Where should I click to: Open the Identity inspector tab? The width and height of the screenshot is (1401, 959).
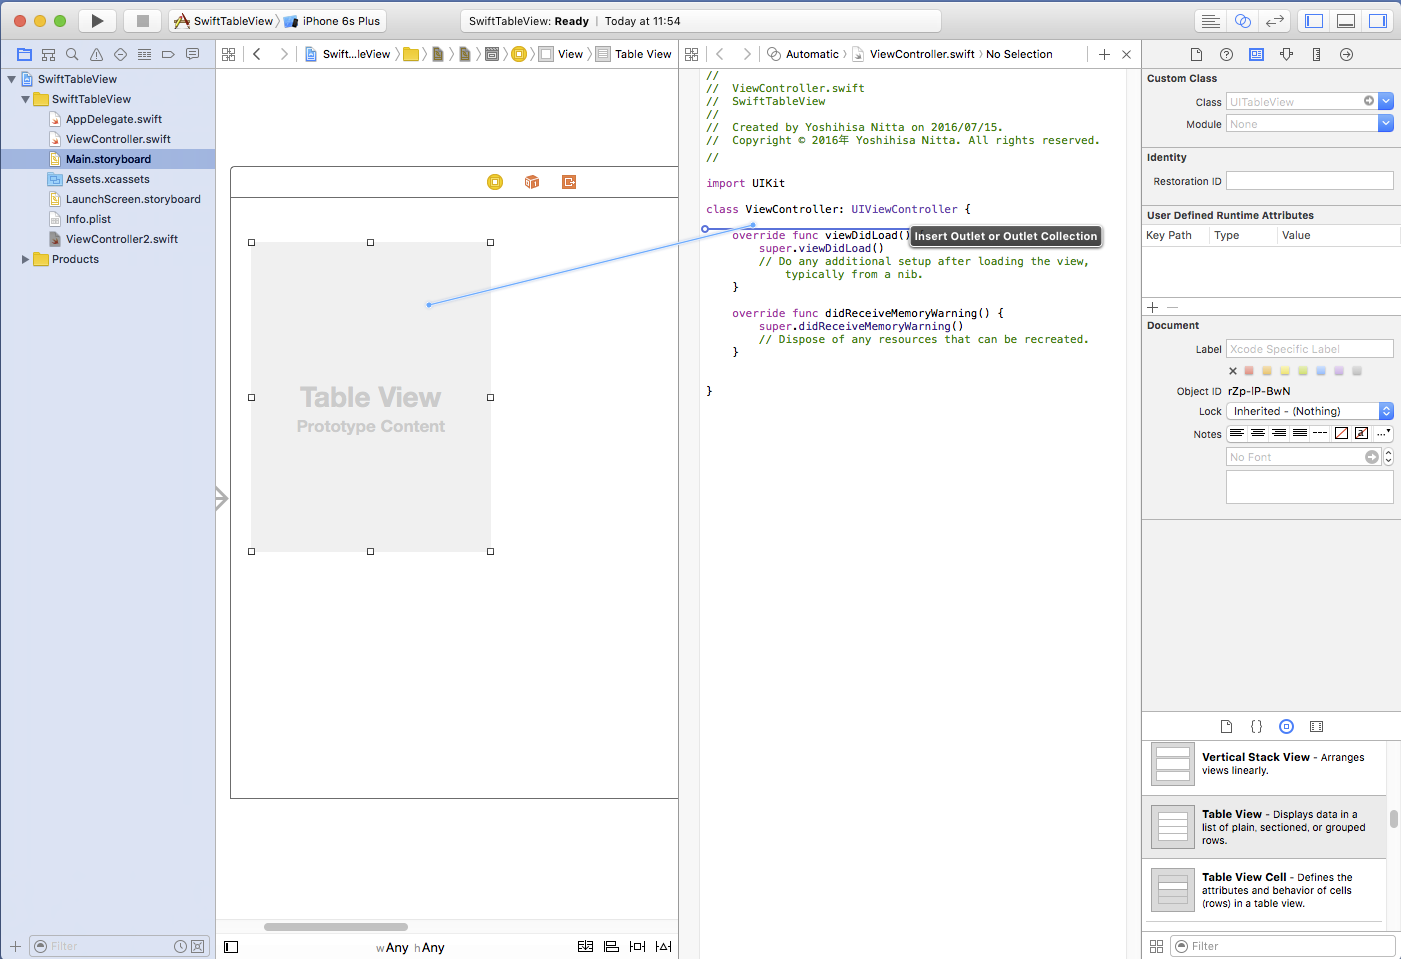coord(1256,55)
